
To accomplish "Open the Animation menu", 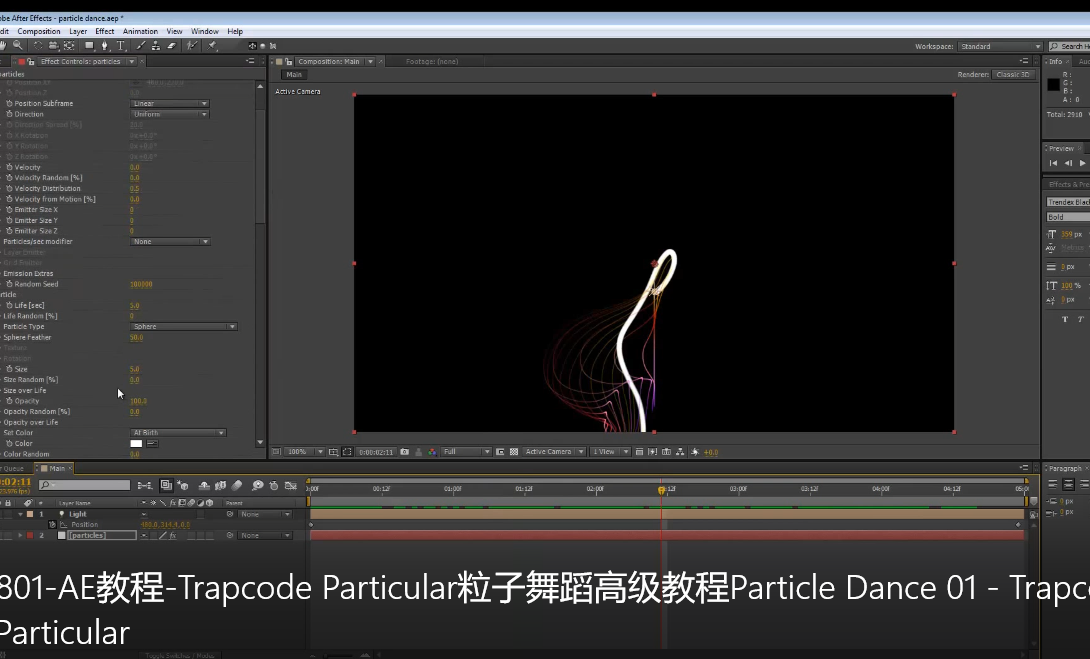I will [140, 31].
